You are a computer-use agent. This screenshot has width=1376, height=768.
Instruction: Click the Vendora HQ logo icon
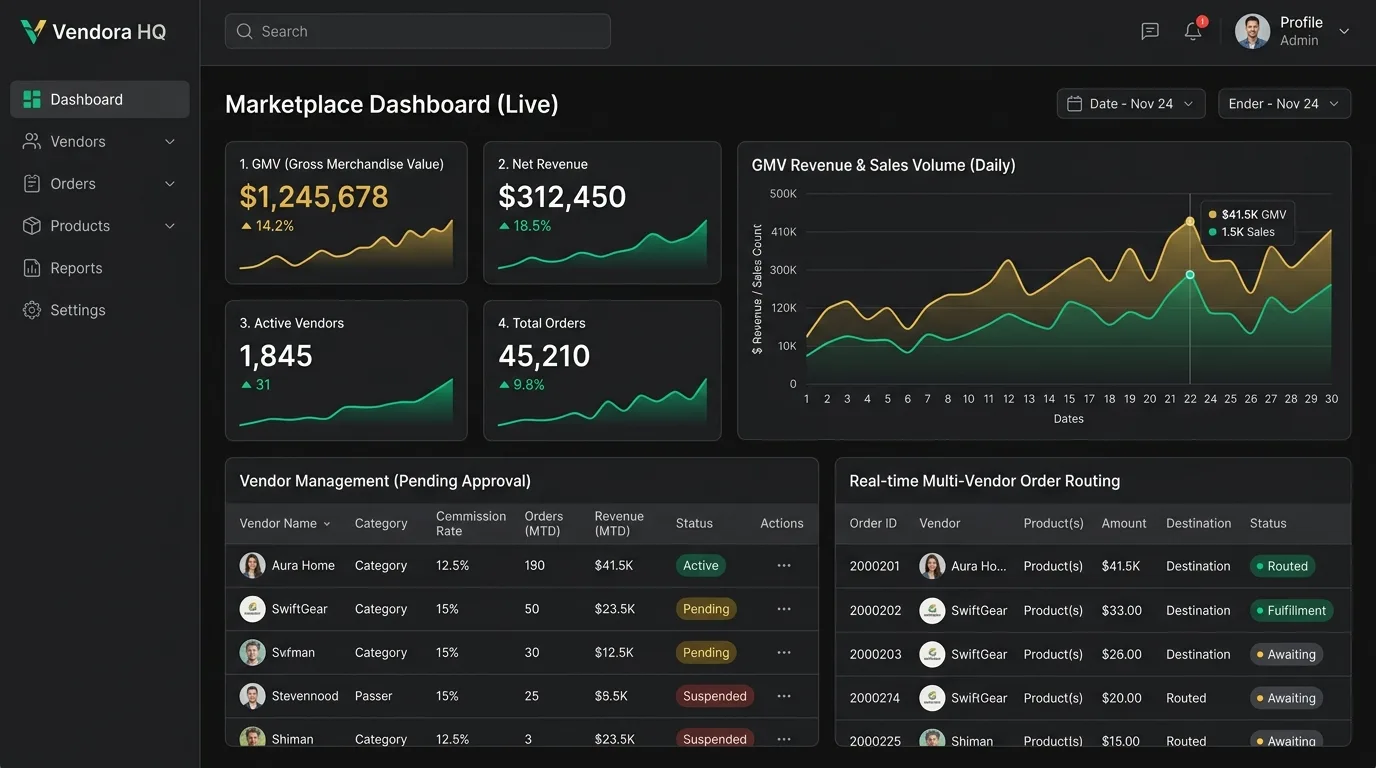(x=33, y=32)
